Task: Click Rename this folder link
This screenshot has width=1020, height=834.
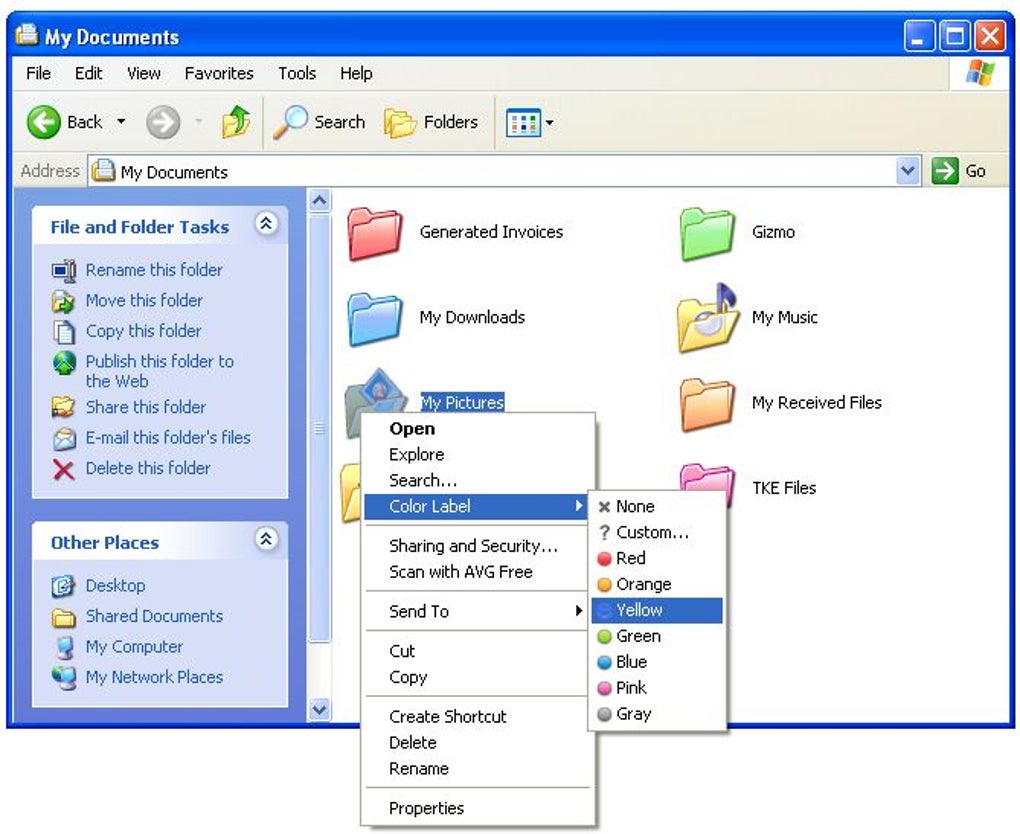Action: tap(154, 269)
